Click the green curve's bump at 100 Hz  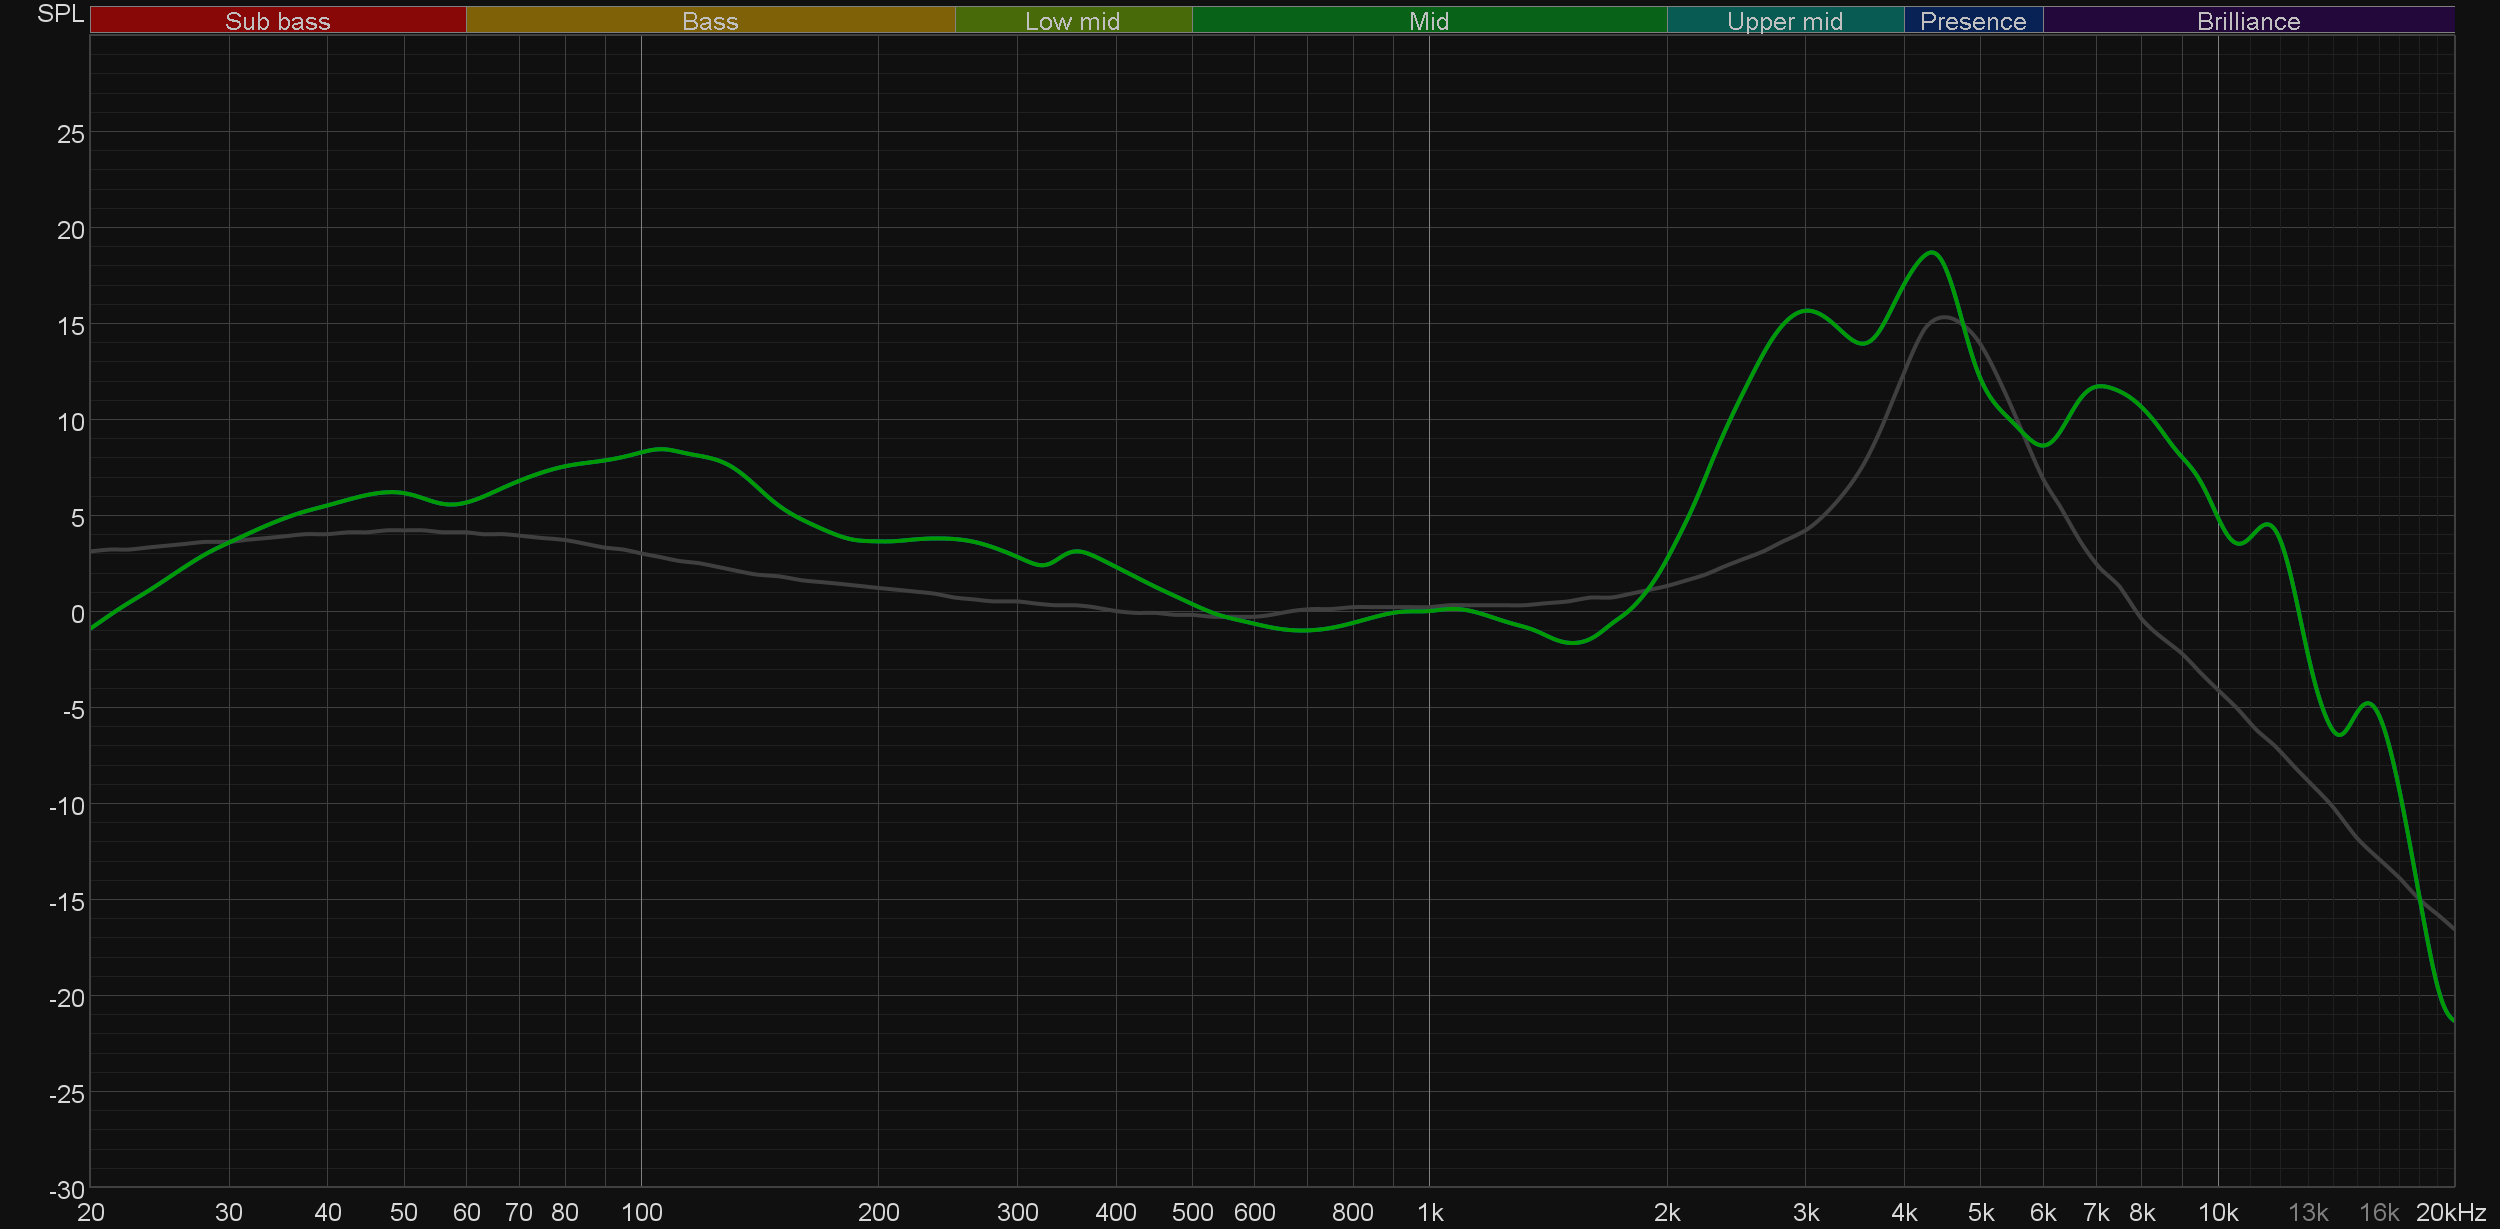tap(660, 449)
